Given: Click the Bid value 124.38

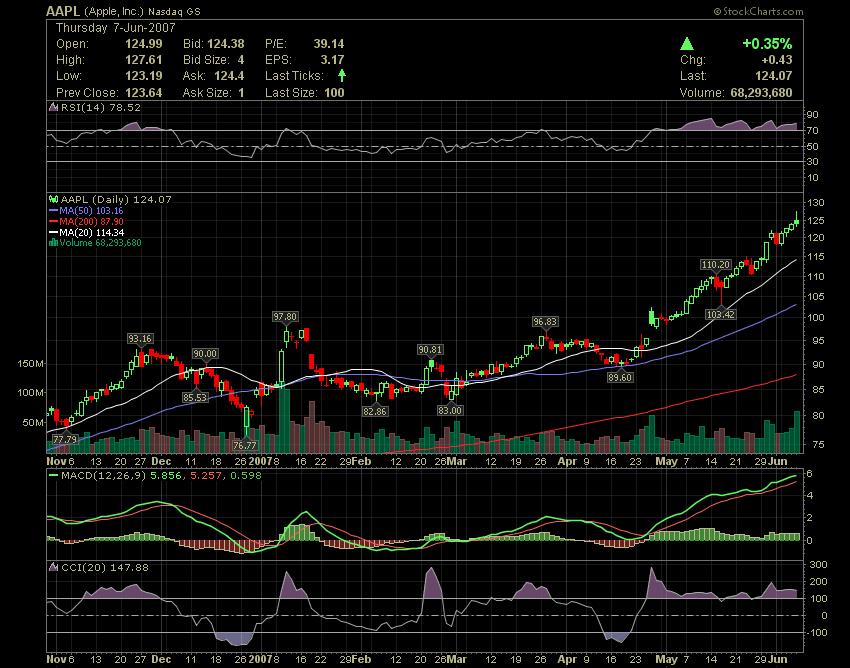Looking at the screenshot, I should [x=226, y=44].
